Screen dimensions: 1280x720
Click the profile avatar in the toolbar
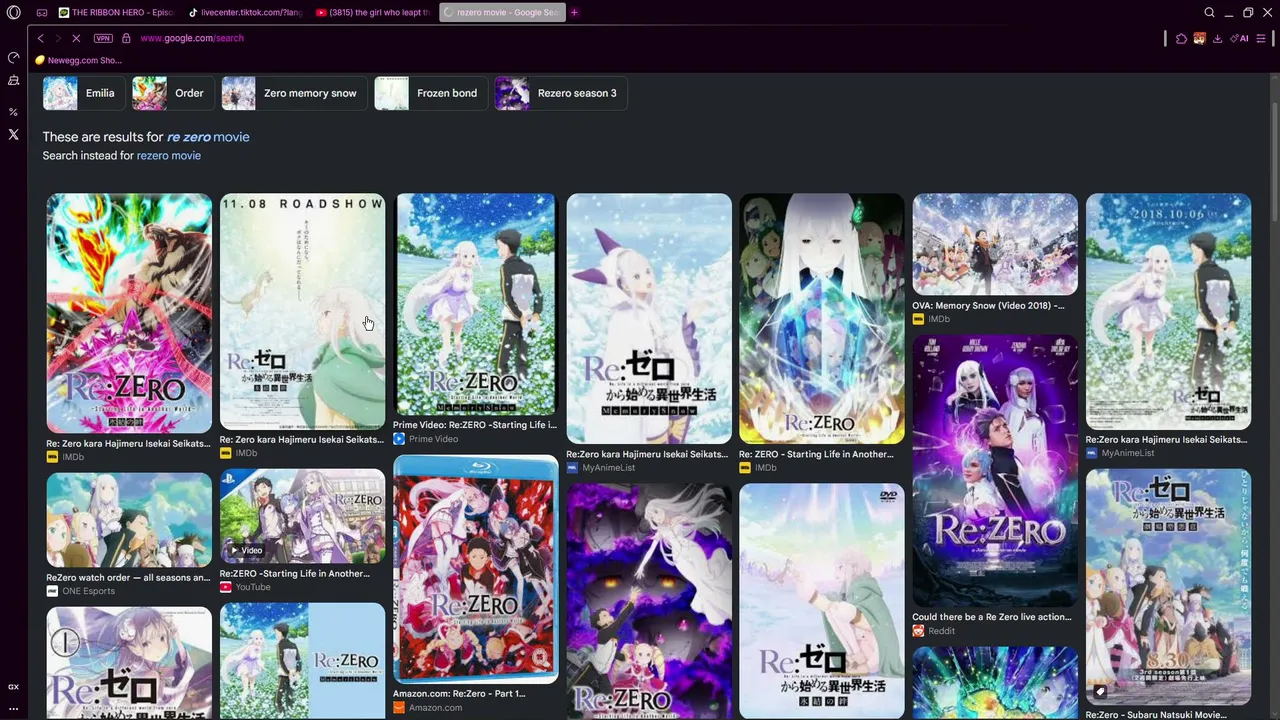(1199, 39)
